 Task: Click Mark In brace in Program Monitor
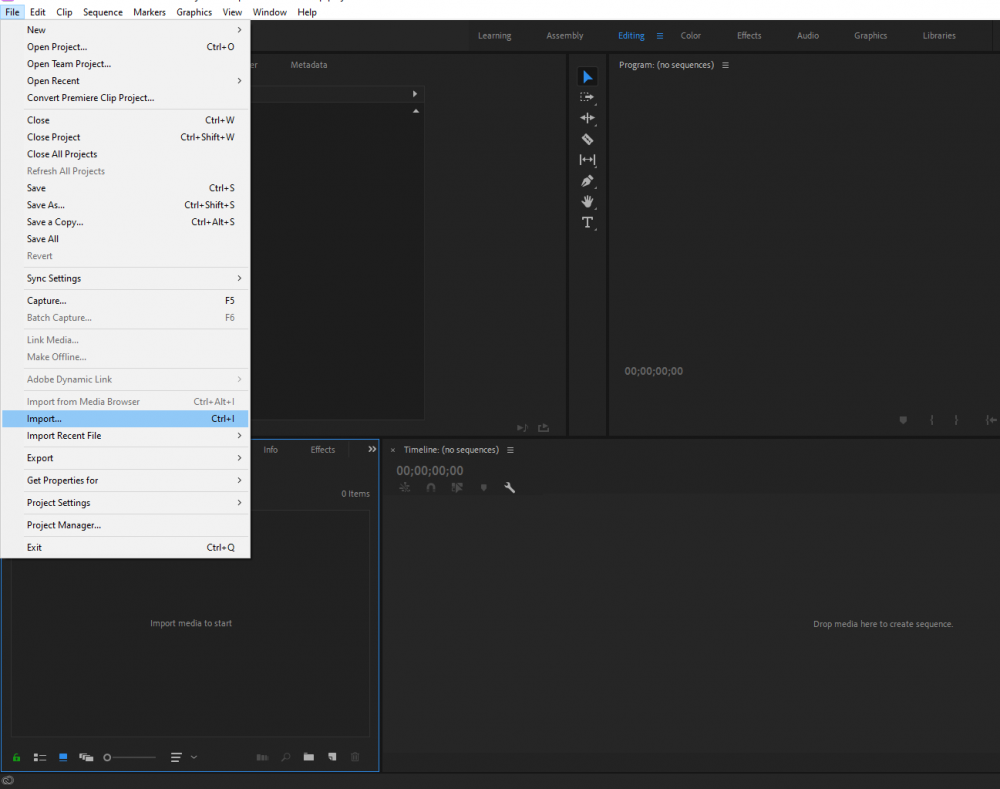(932, 420)
